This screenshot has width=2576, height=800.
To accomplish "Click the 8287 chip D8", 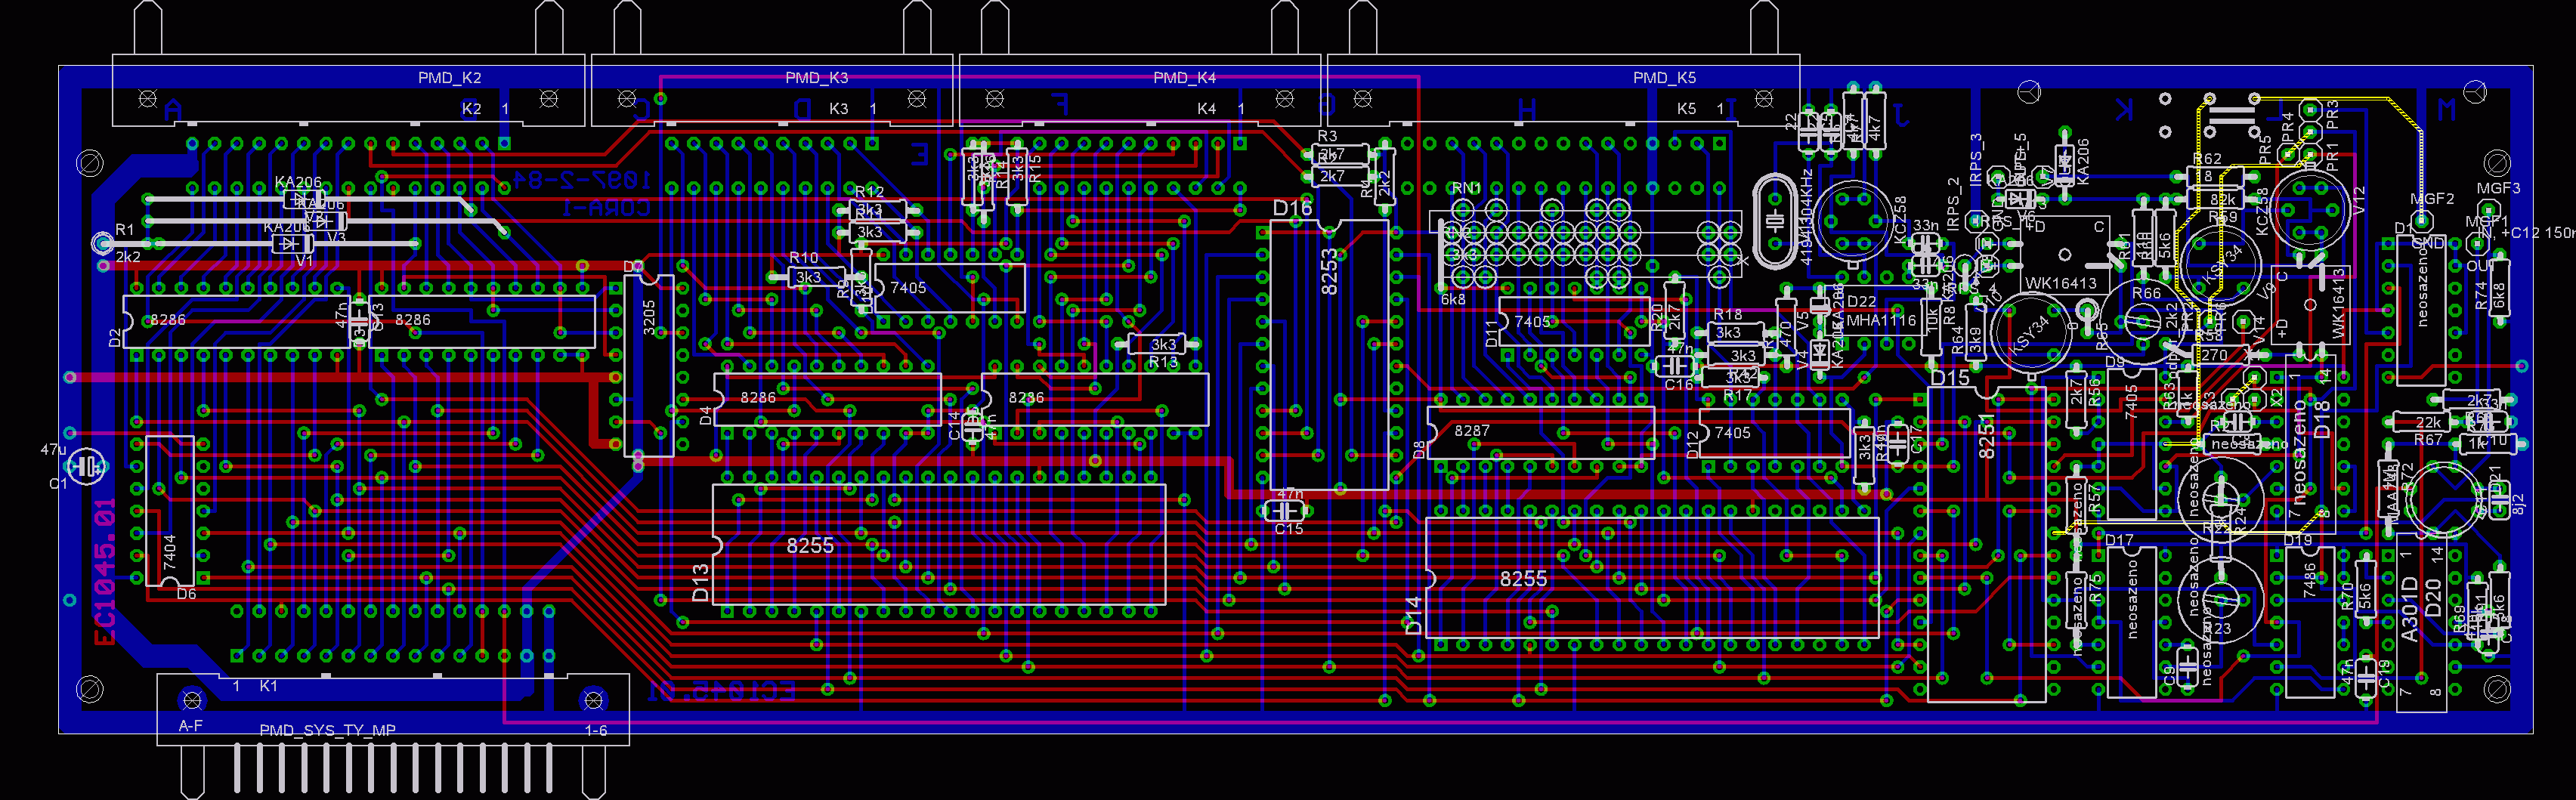I will [1540, 432].
